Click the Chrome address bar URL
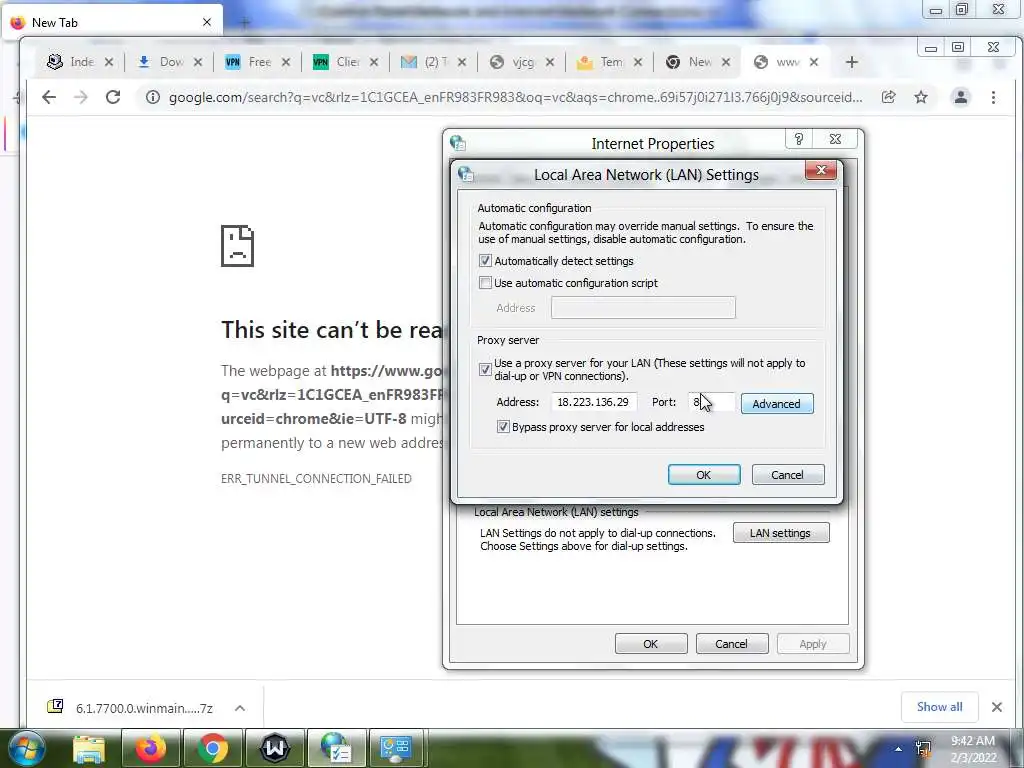Viewport: 1024px width, 768px height. pos(515,97)
